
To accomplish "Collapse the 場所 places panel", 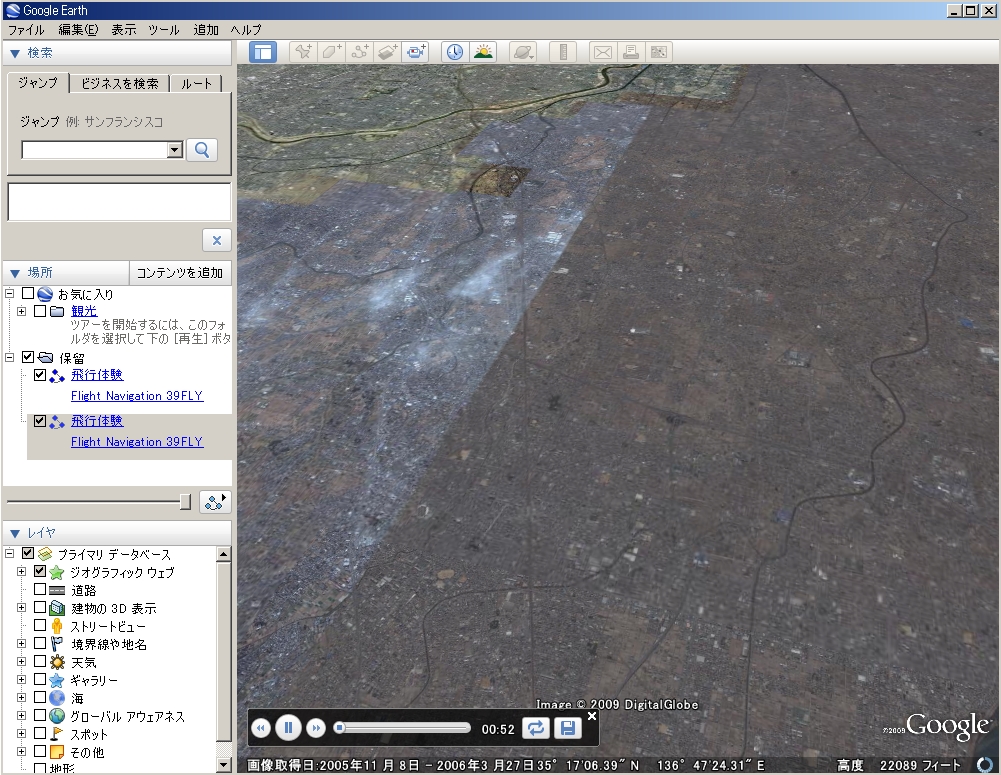I will pos(15,273).
